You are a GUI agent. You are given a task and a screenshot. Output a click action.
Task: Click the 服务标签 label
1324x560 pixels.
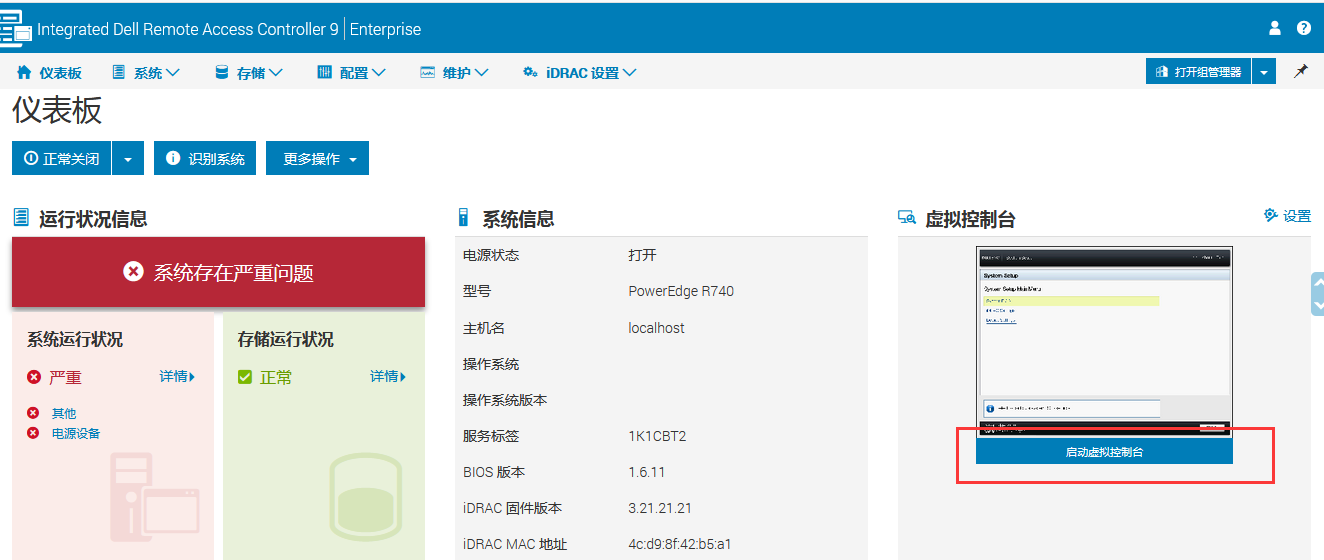click(491, 436)
